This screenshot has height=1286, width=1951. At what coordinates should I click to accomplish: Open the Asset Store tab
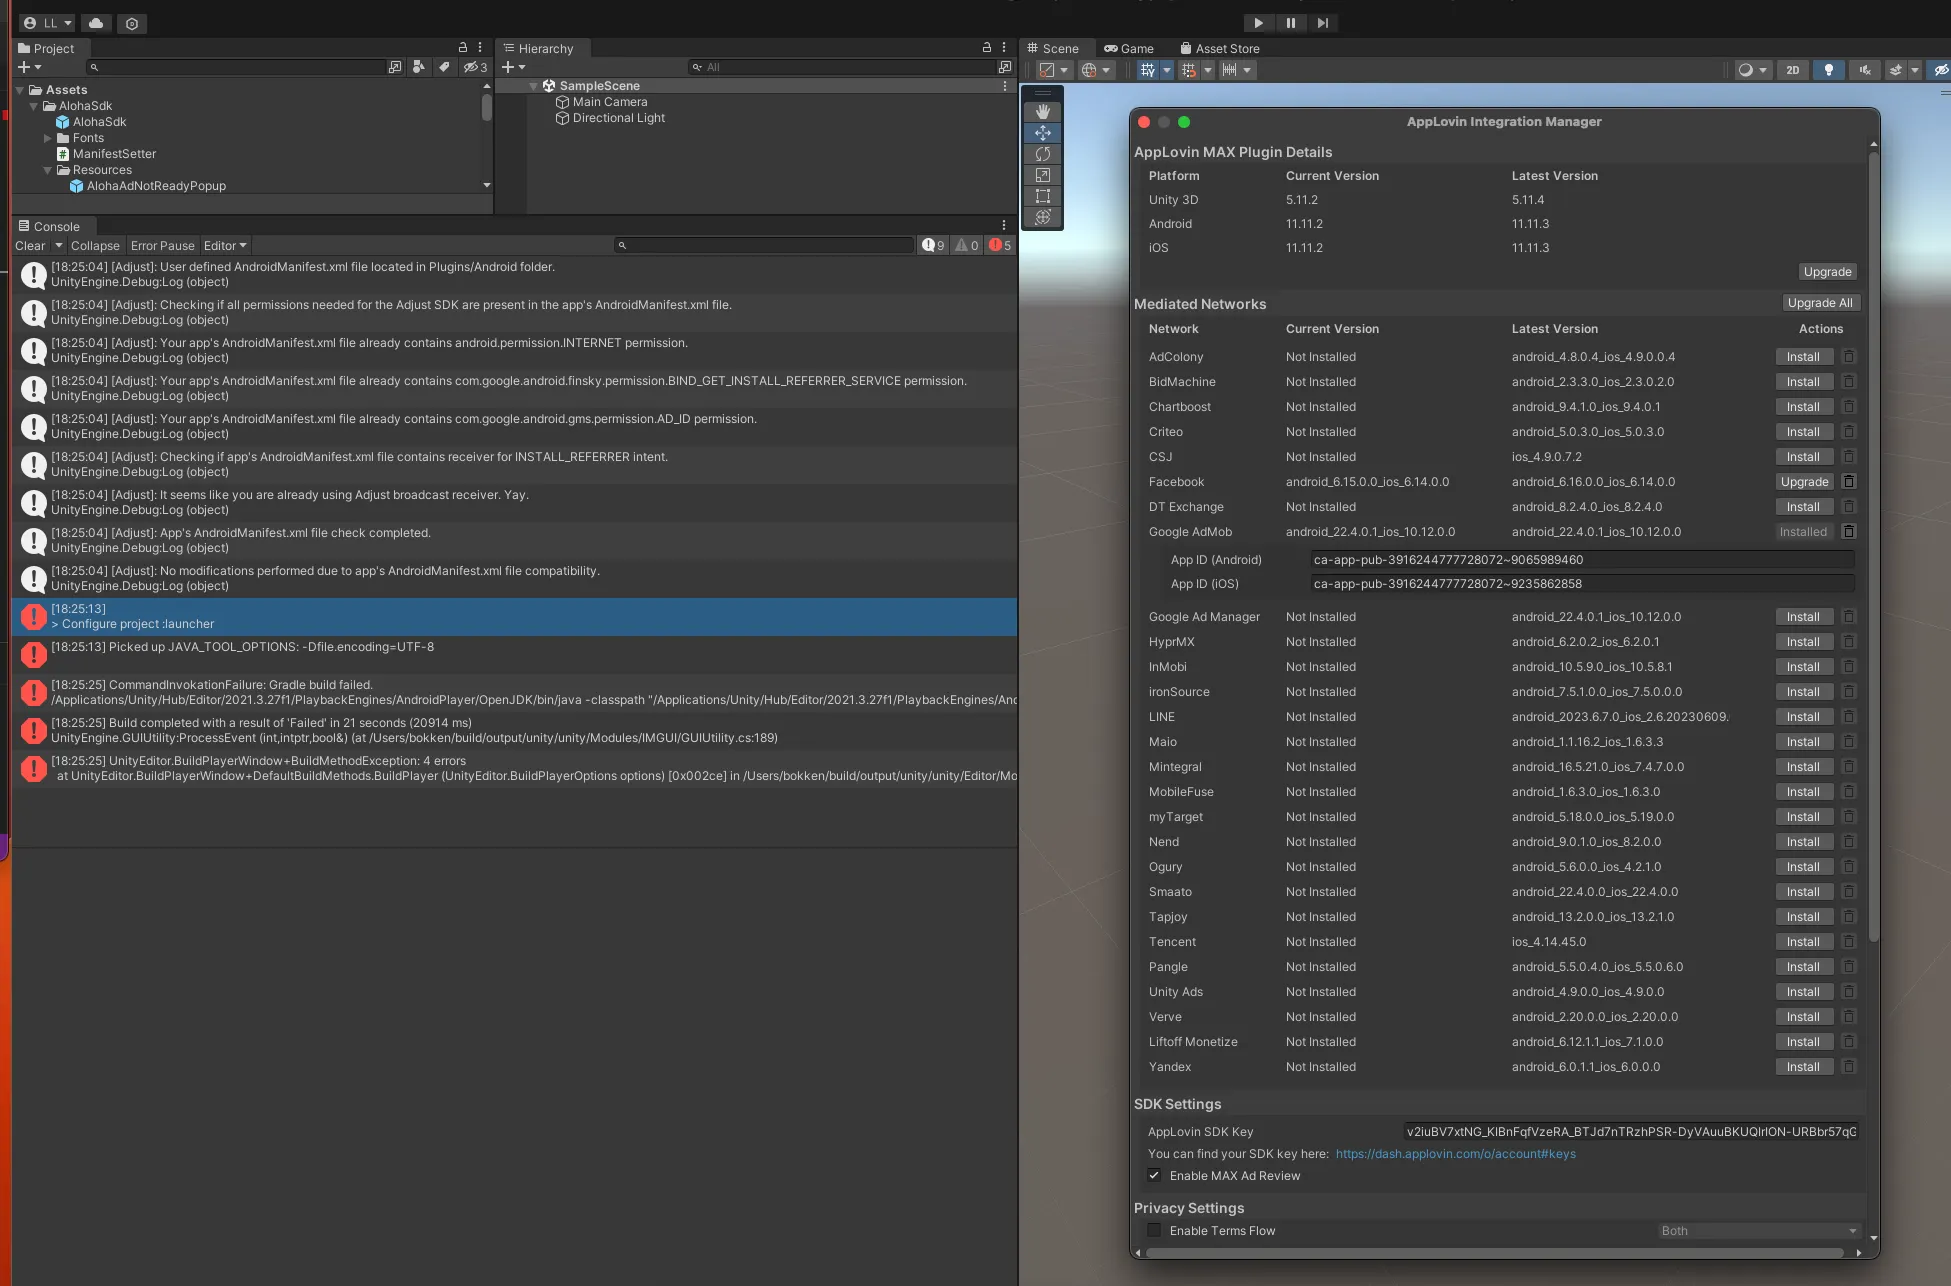(x=1219, y=49)
